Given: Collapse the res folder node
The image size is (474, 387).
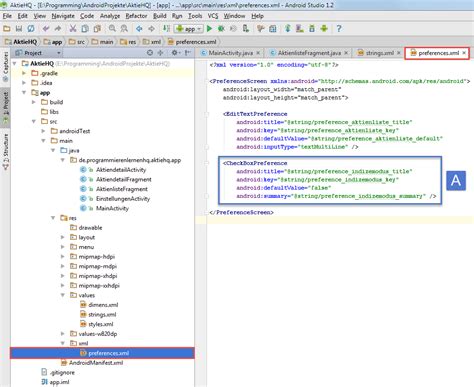Looking at the screenshot, I should click(x=53, y=218).
